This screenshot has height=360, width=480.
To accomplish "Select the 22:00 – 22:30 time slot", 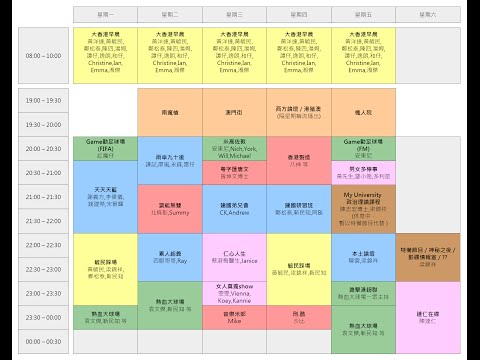I will tap(43, 245).
